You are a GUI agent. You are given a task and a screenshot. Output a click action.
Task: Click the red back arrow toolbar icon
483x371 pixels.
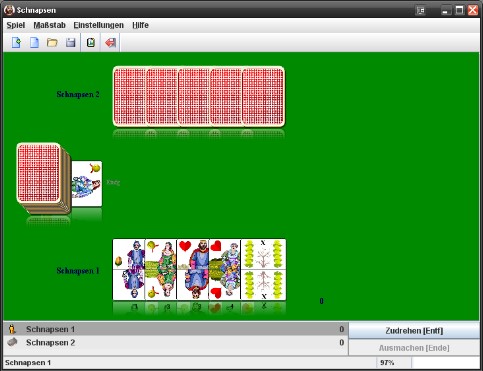pos(110,43)
